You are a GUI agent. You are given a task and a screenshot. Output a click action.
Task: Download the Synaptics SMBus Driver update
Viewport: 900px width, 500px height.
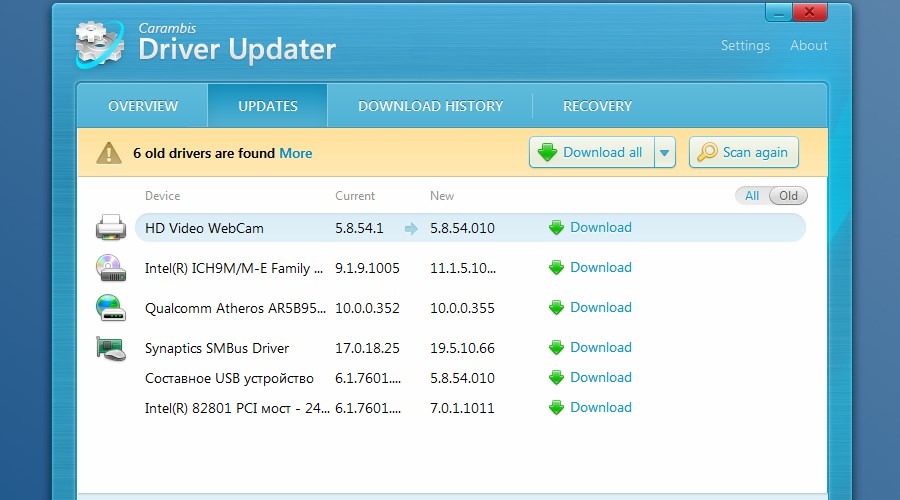tap(600, 348)
